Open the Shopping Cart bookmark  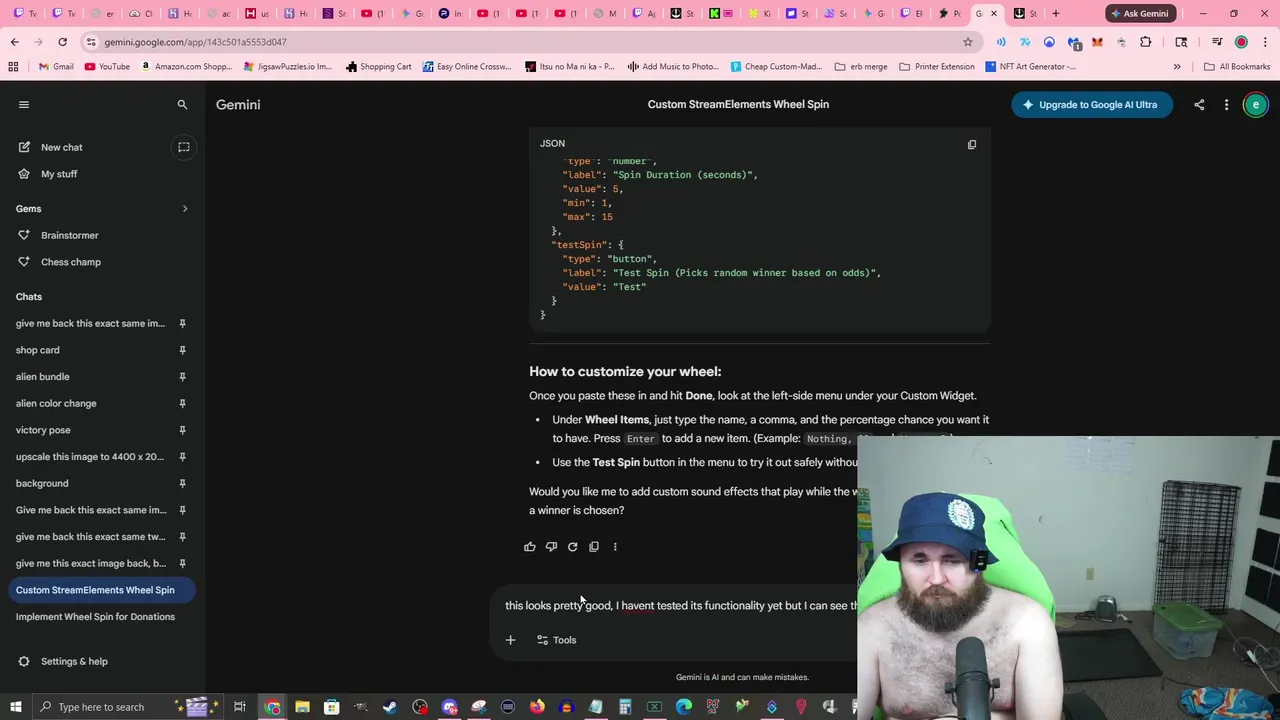pos(378,66)
